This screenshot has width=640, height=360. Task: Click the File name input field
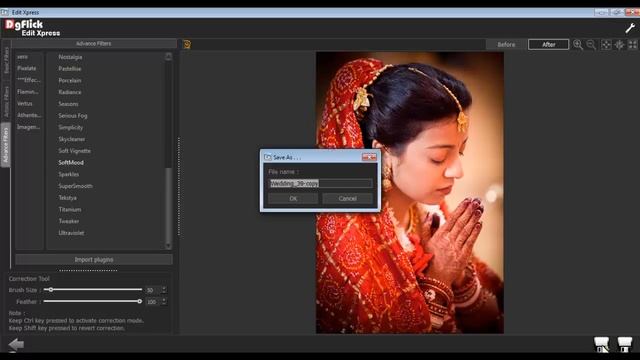click(x=320, y=184)
